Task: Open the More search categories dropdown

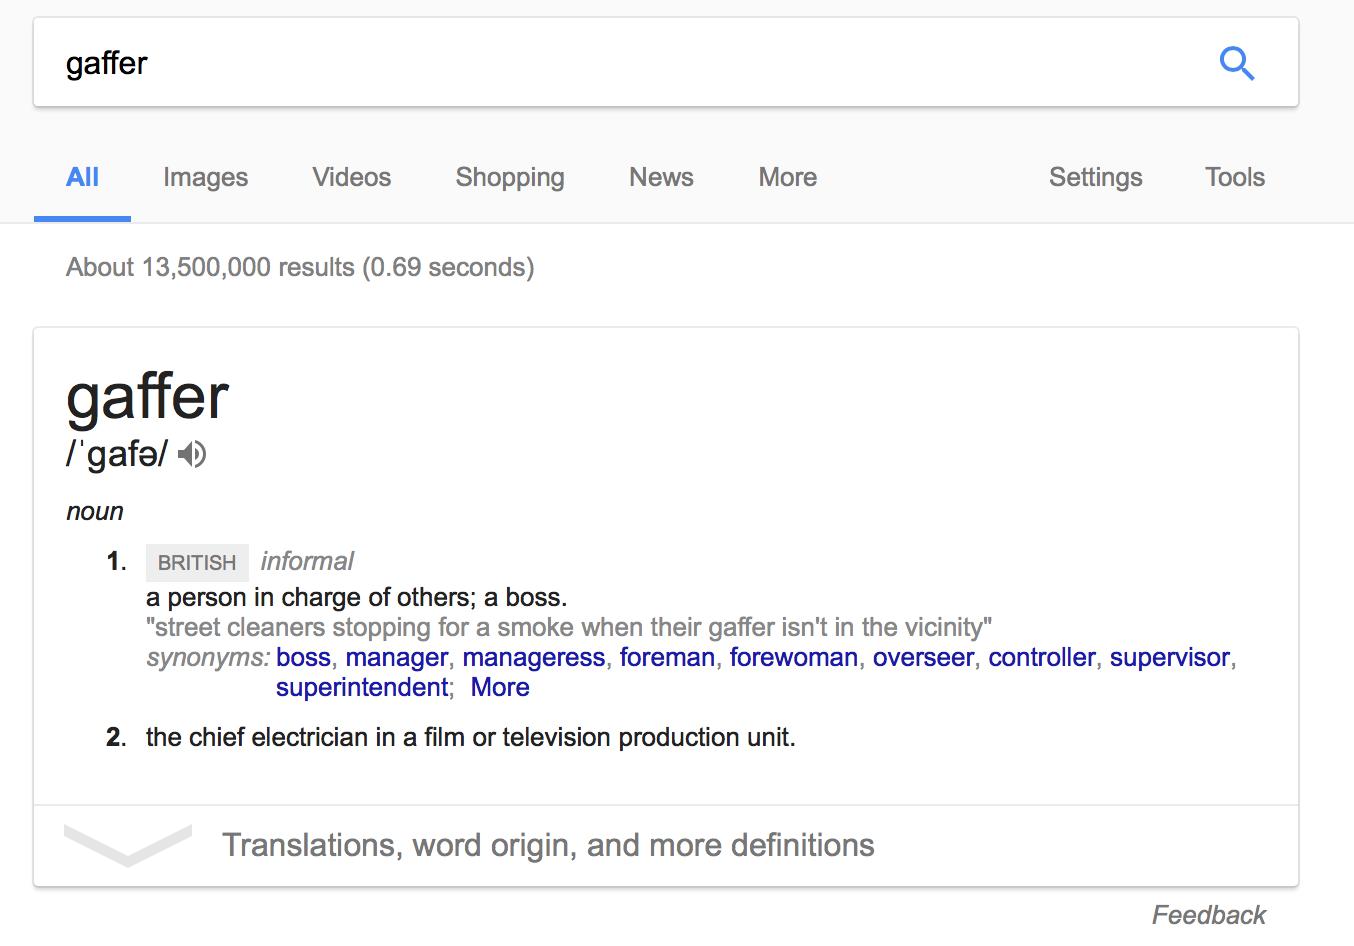Action: (x=787, y=177)
